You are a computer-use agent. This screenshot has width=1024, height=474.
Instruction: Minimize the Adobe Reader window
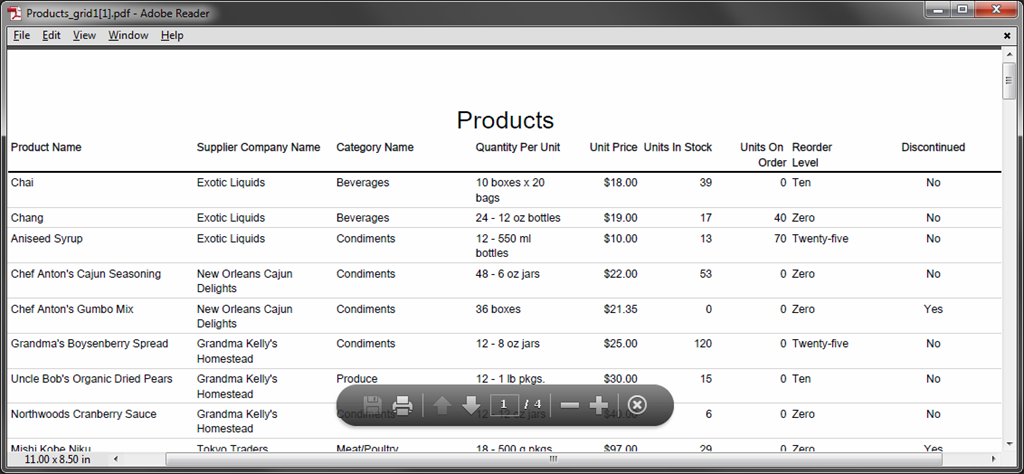[x=939, y=10]
